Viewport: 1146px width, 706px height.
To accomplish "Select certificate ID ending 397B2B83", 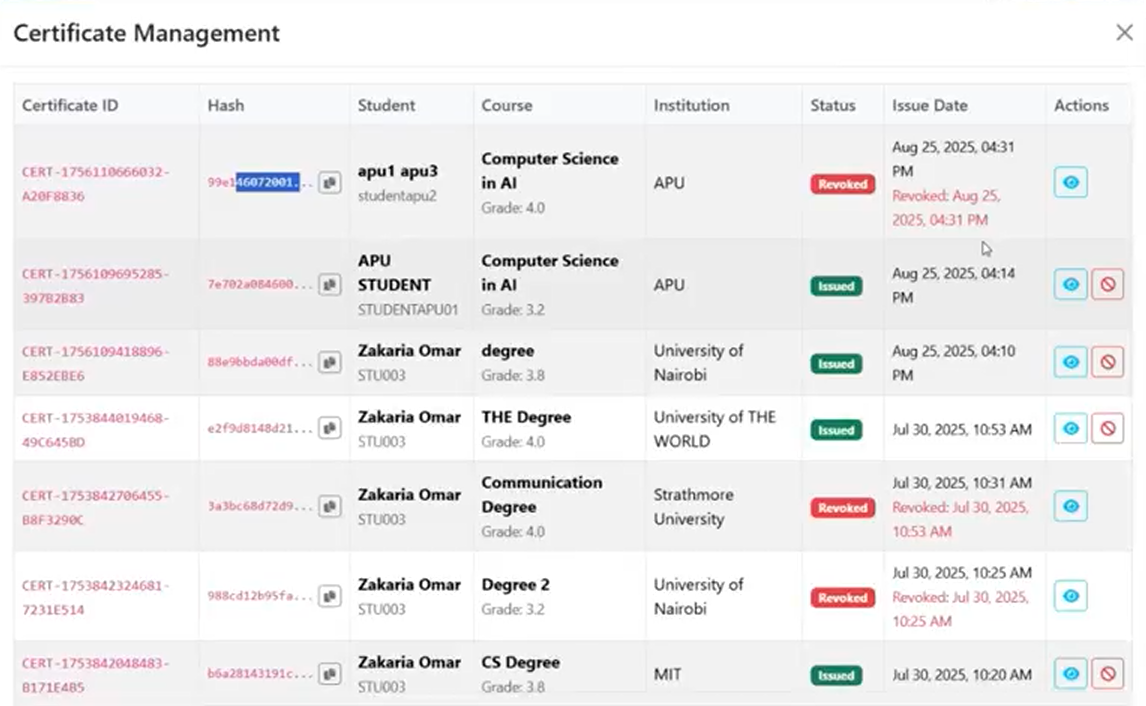I will click(95, 286).
